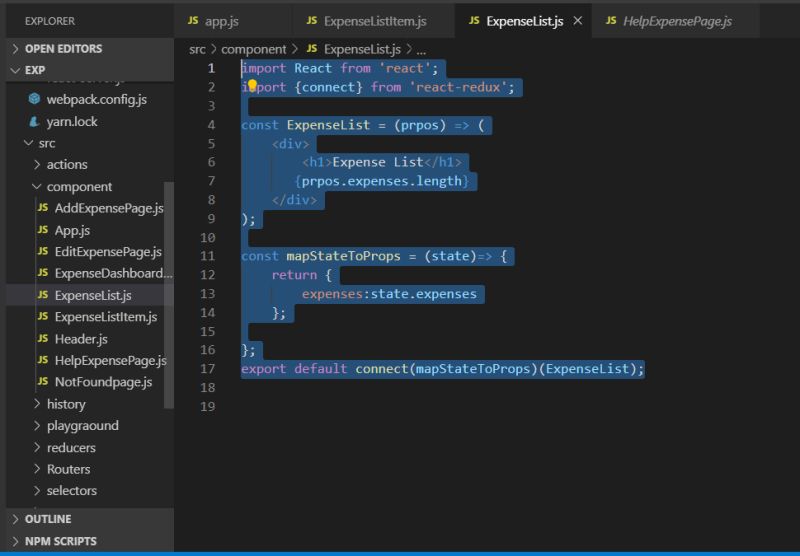Click the src breadcrumb segment

197,49
